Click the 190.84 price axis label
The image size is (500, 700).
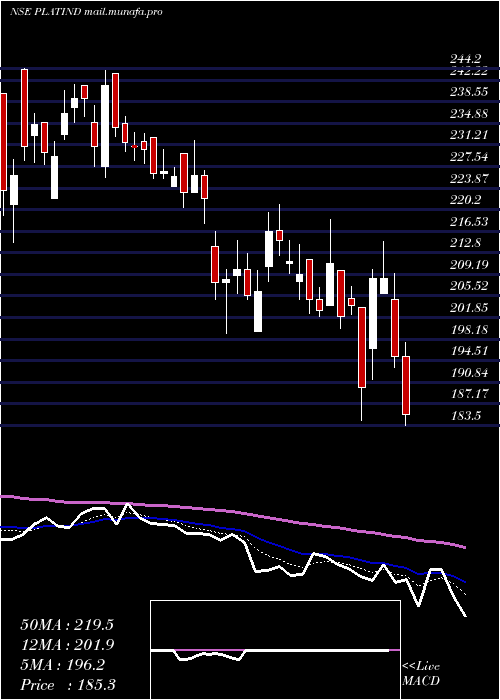[468, 372]
